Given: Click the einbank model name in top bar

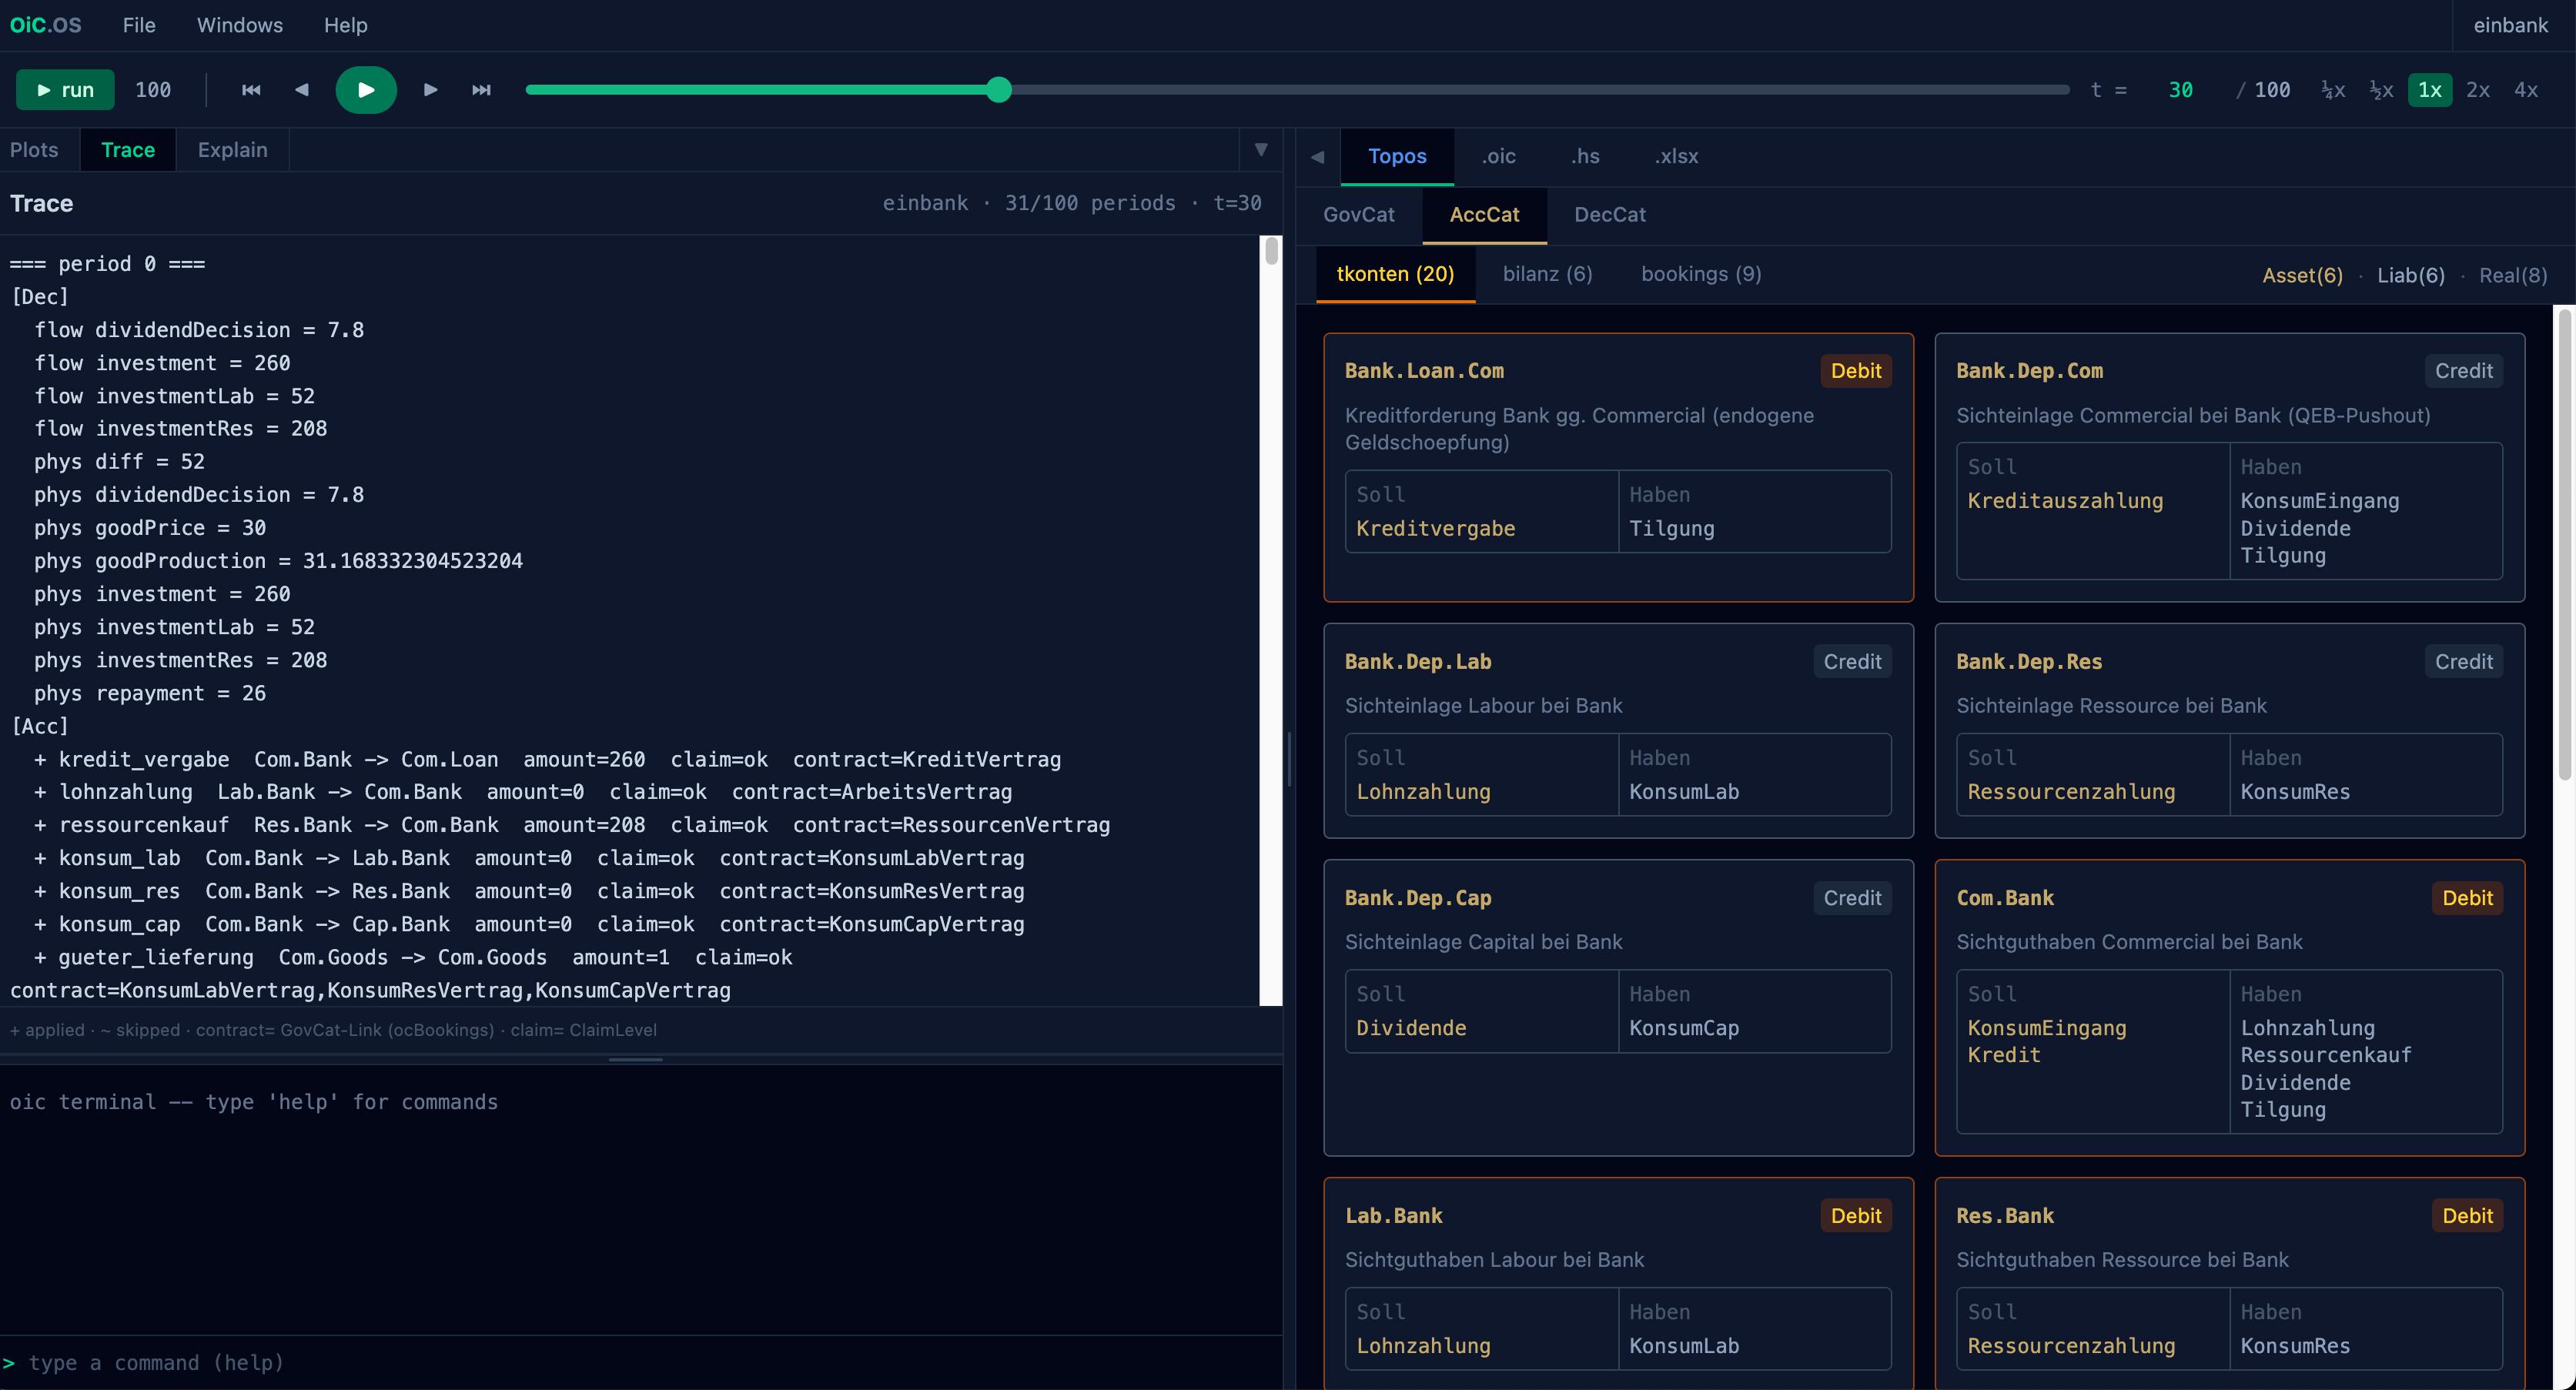Looking at the screenshot, I should [2511, 25].
